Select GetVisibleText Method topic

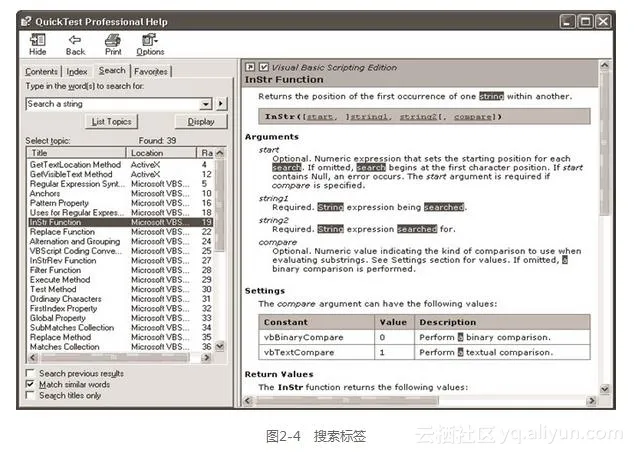click(x=71, y=174)
